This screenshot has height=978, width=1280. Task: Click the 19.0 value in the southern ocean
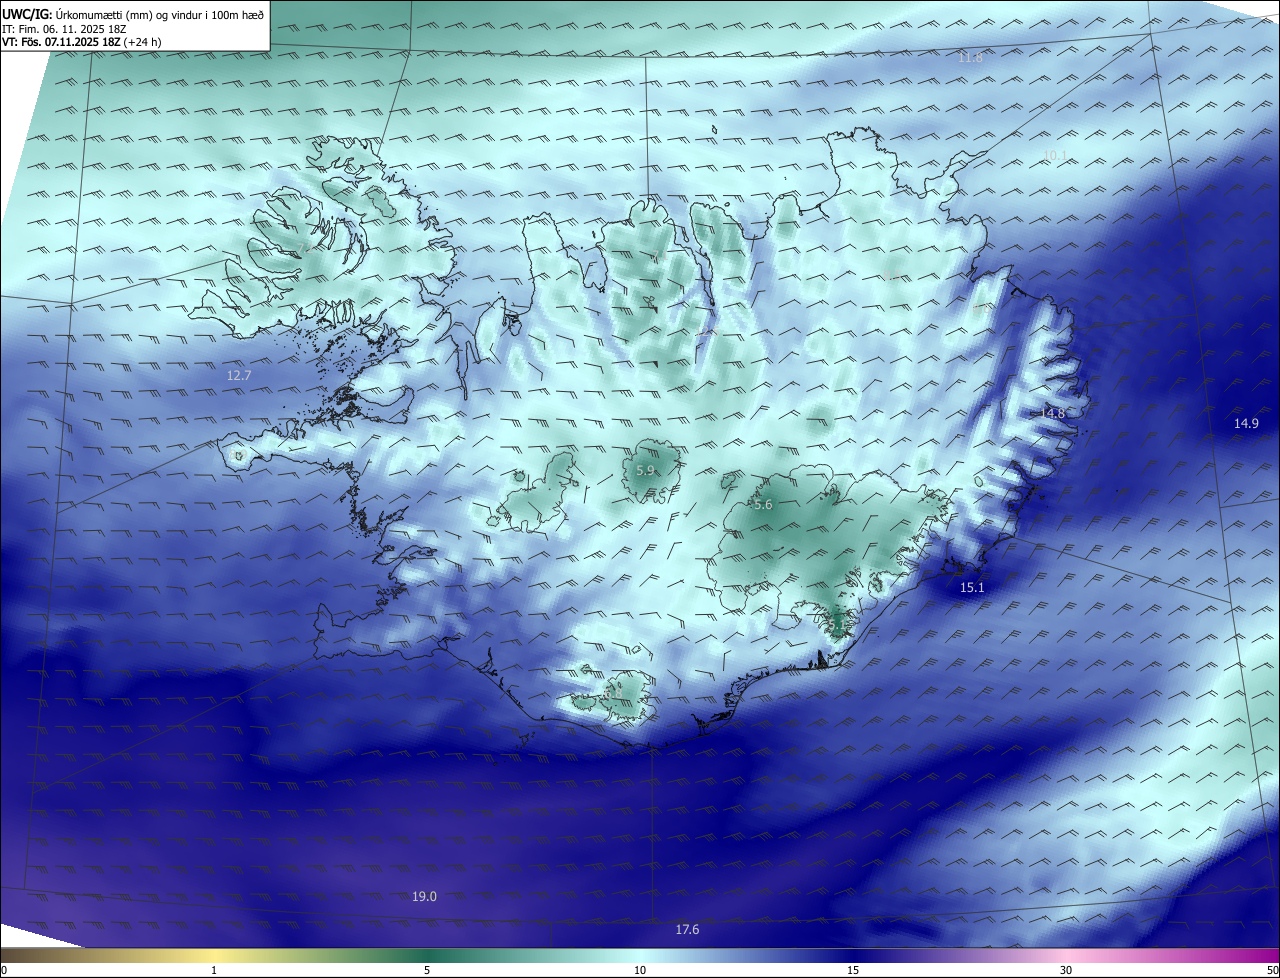(x=424, y=897)
